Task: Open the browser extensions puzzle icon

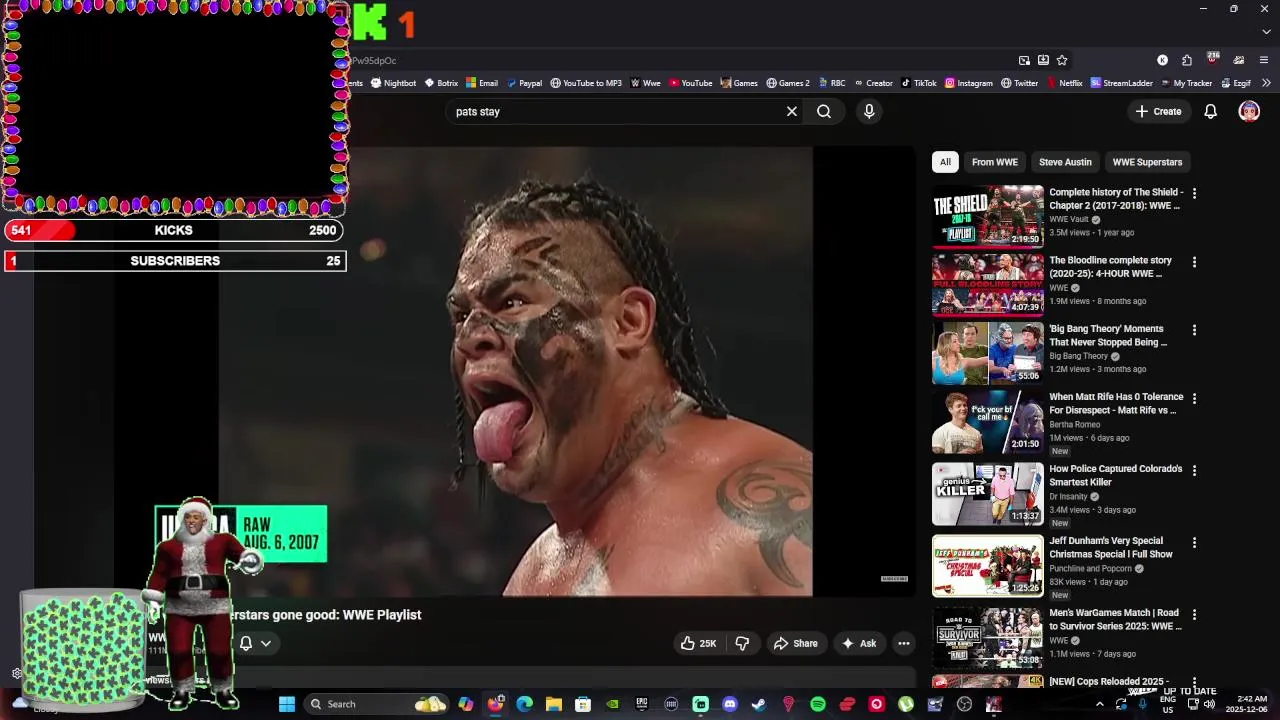Action: (x=1187, y=60)
